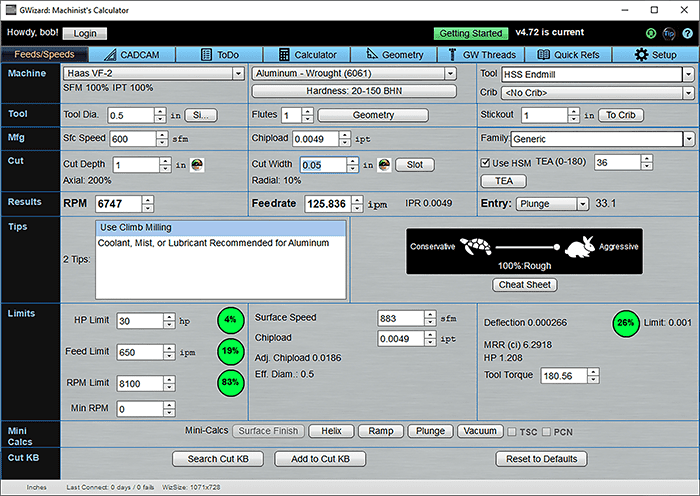
Task: Open the Entry Plunge dropdown
Action: tap(583, 204)
